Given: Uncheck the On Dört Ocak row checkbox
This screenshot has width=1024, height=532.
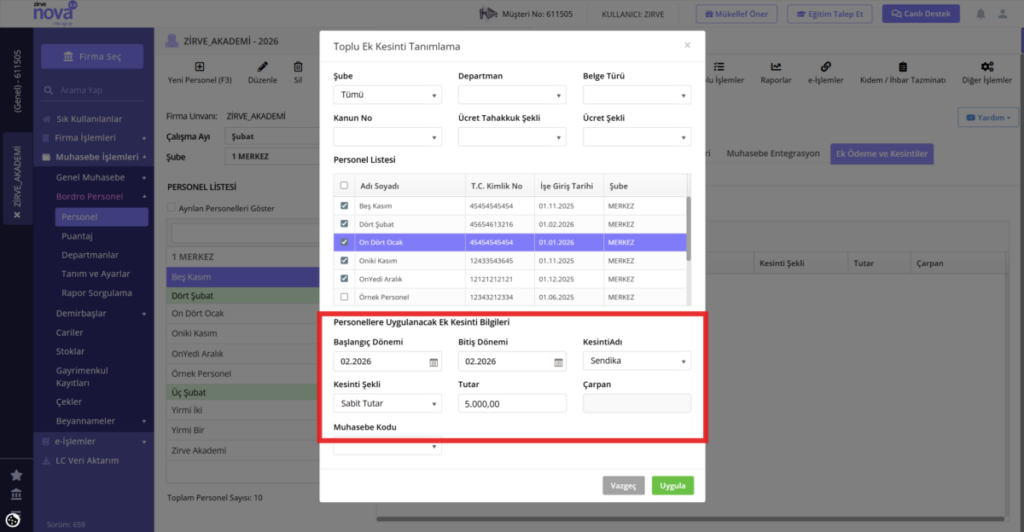Looking at the screenshot, I should (344, 242).
